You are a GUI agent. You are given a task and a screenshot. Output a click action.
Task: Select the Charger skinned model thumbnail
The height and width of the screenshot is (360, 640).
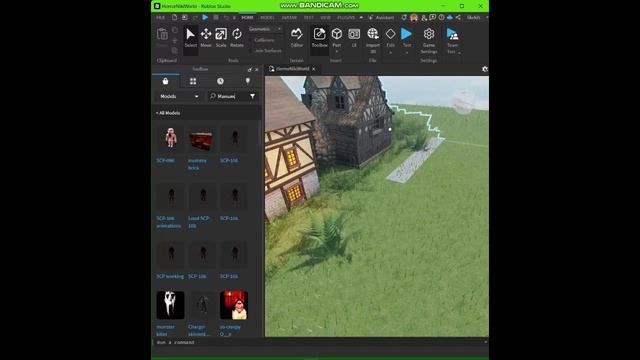coord(202,305)
